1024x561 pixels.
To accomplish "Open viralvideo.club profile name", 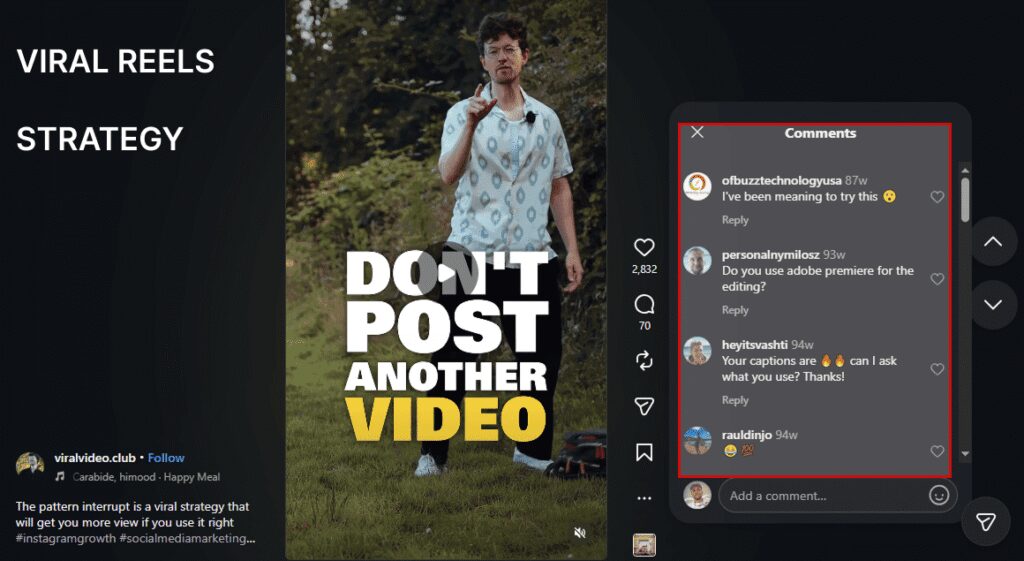I will click(95, 458).
